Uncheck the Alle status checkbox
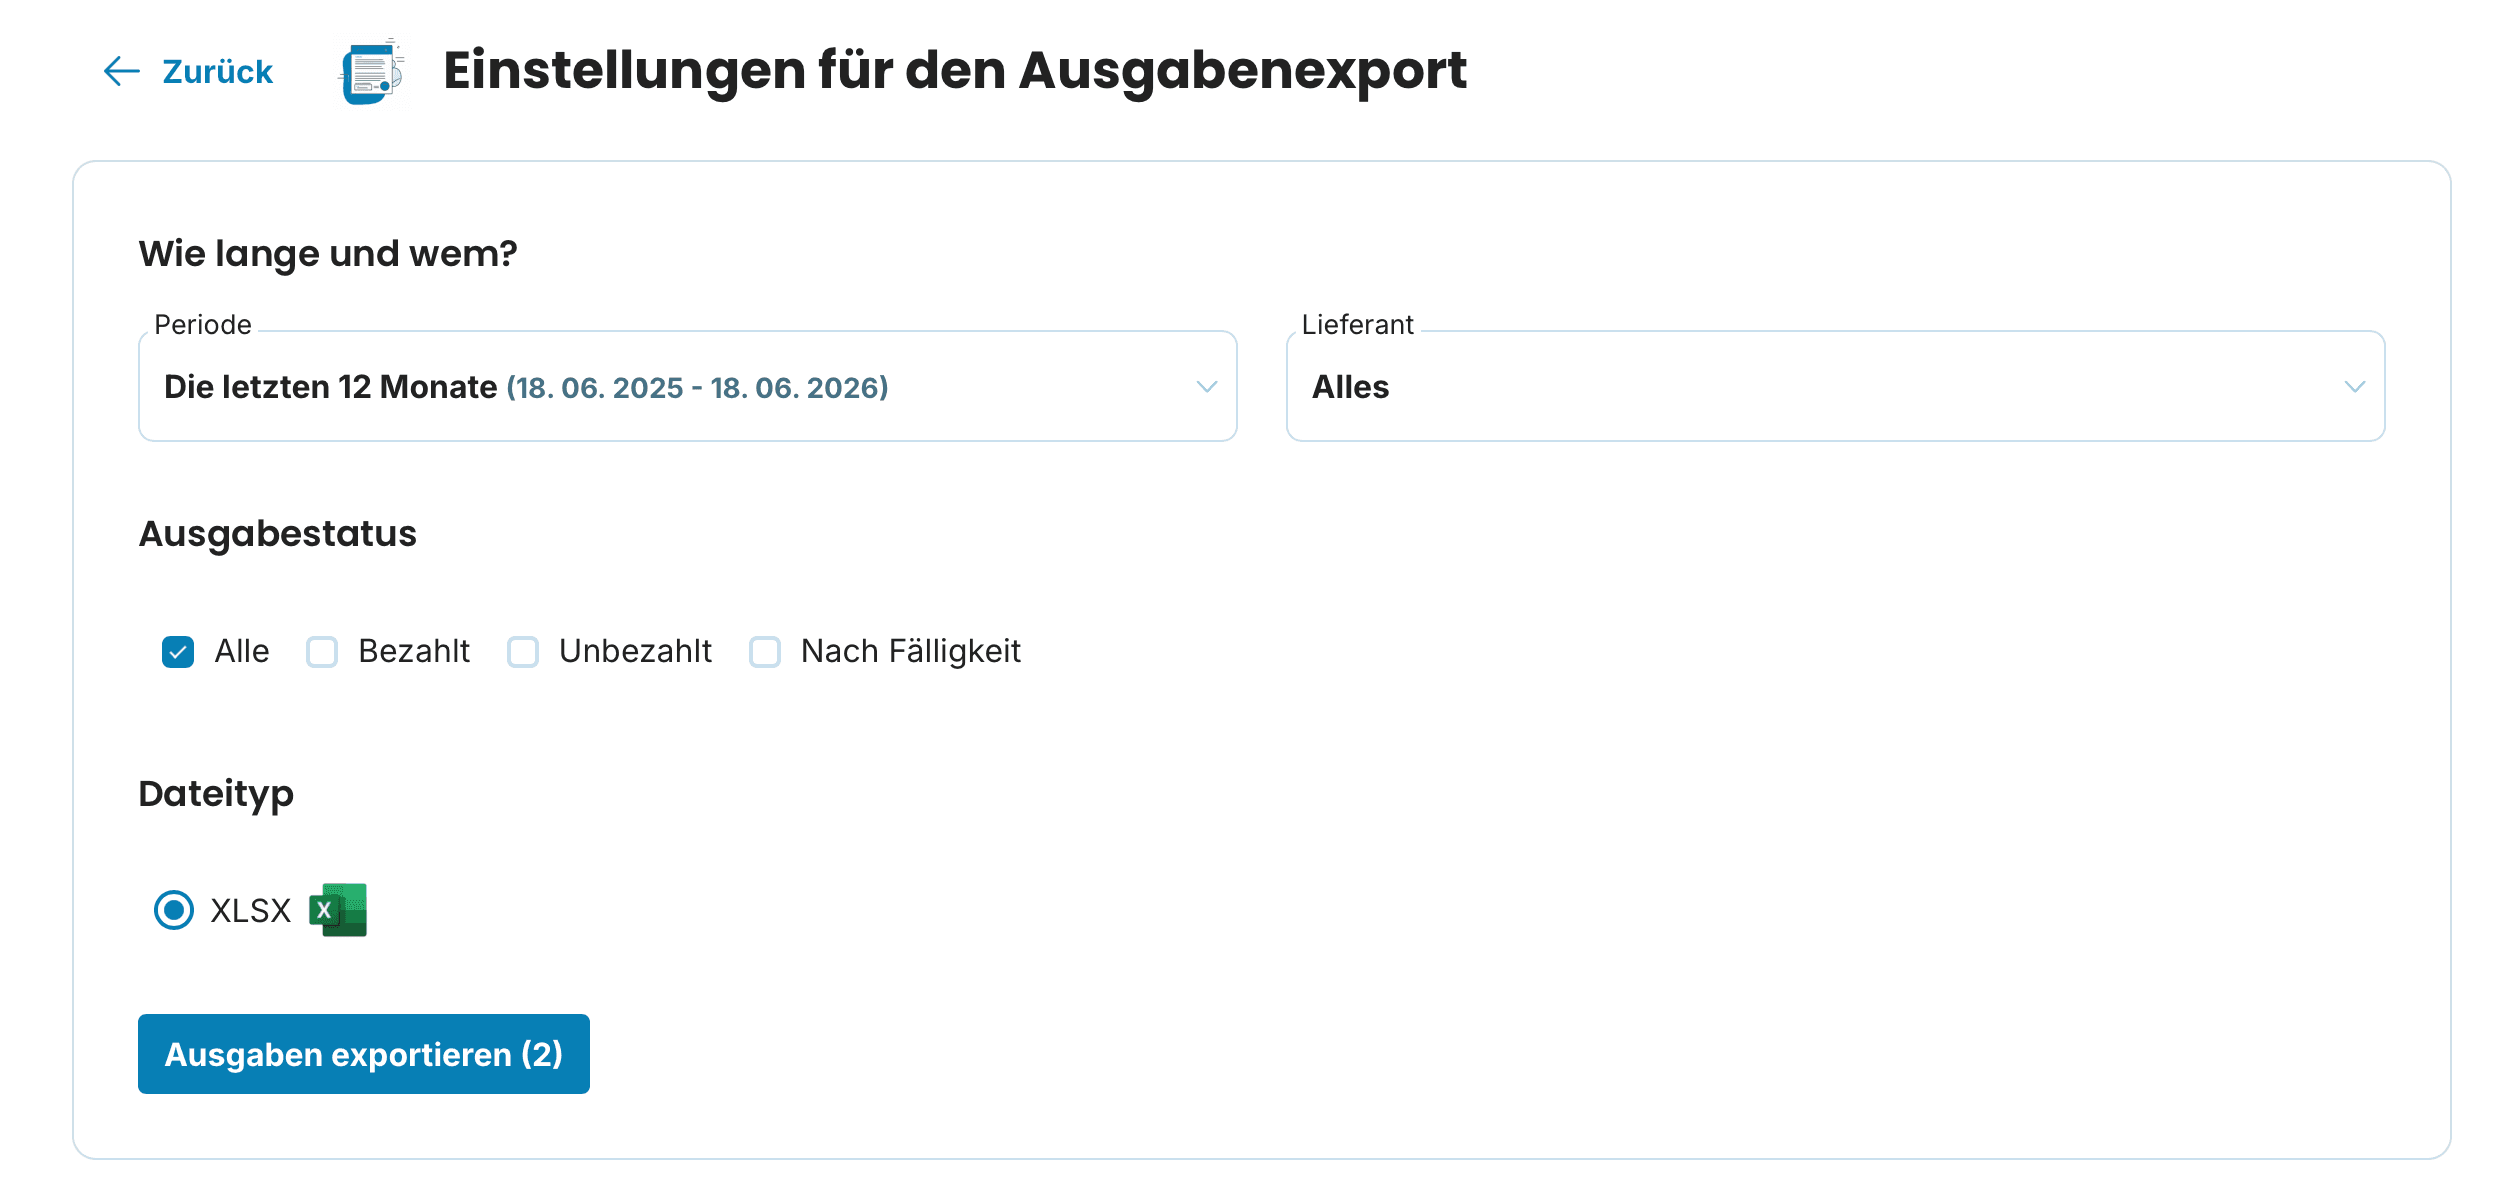 [x=178, y=652]
